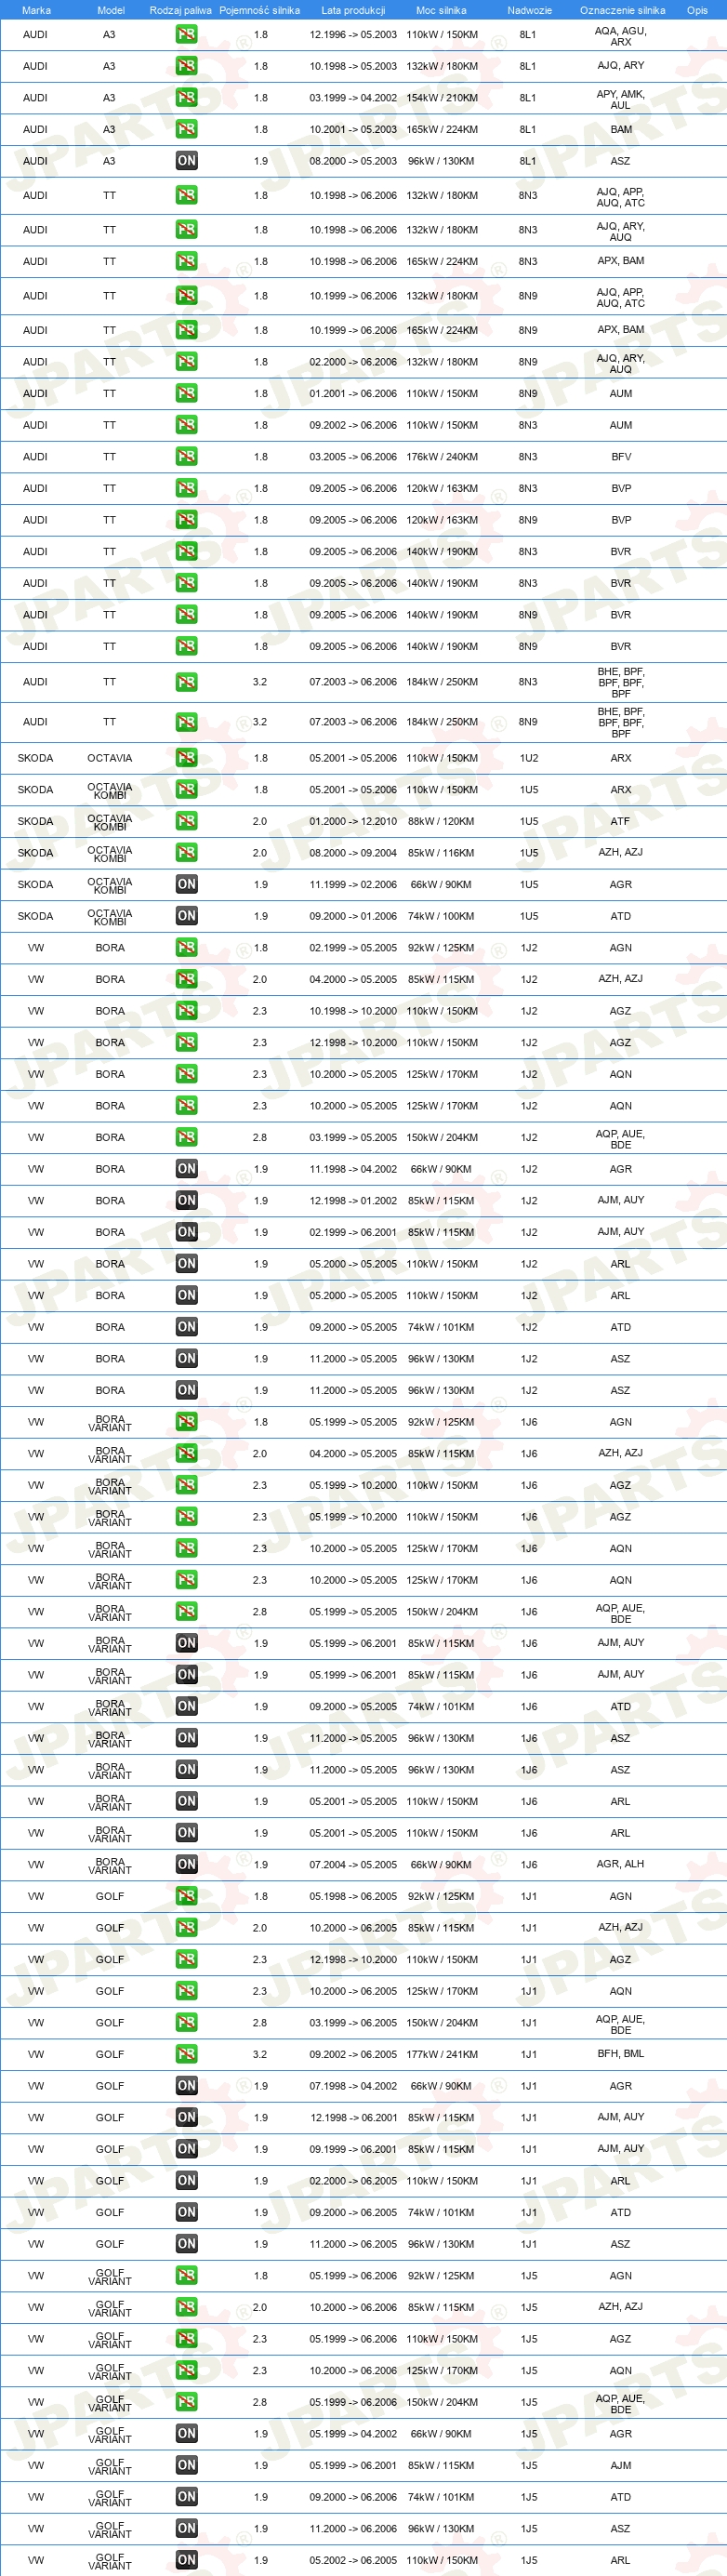727x2576 pixels.
Task: Click petrol icon in Bora Variant AGN row
Action: [x=186, y=1422]
